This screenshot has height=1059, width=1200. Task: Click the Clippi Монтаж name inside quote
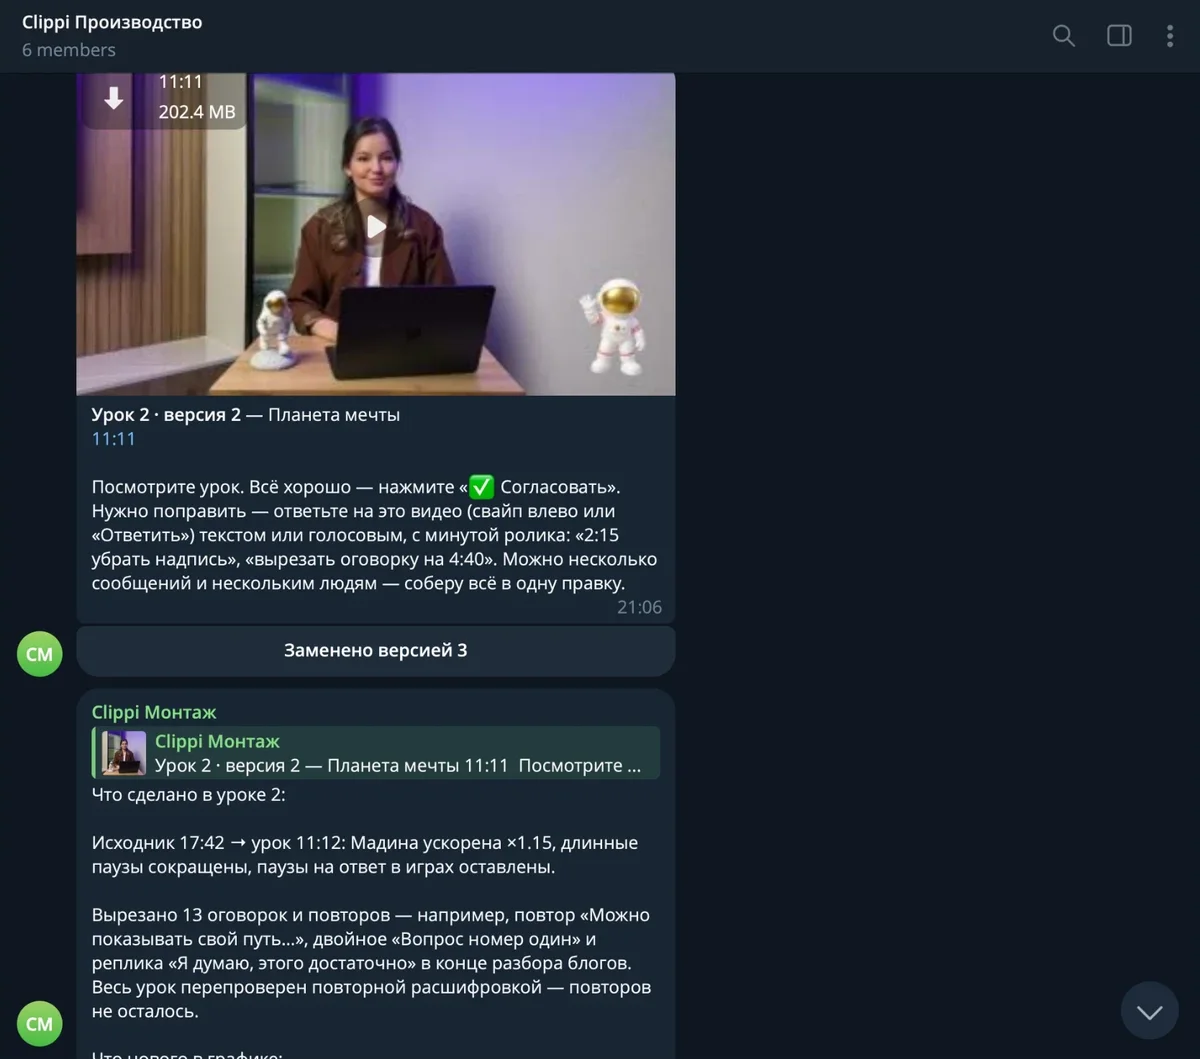pos(217,741)
